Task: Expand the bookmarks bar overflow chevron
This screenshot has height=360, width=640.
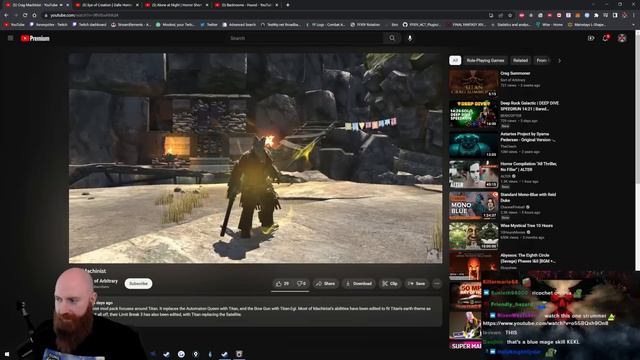Action: (x=634, y=24)
